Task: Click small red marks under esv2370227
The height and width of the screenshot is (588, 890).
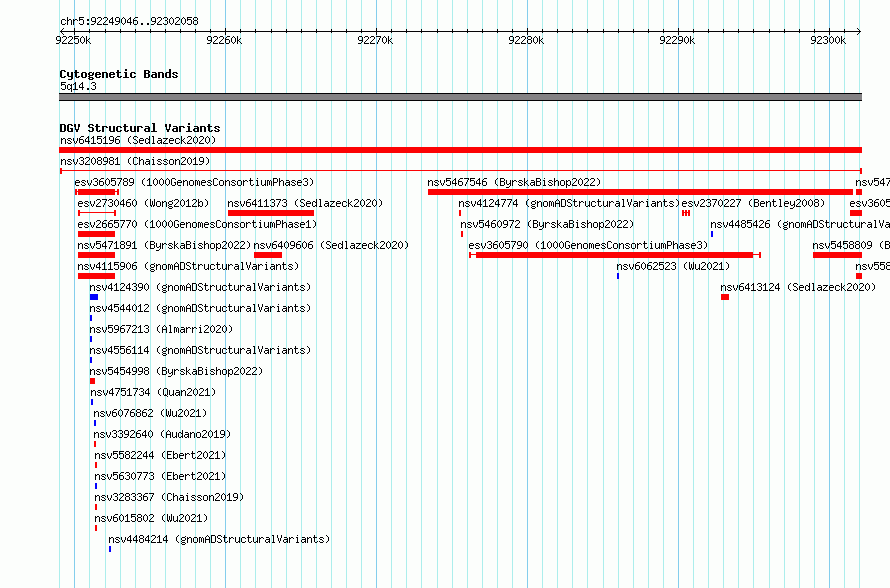Action: coord(686,213)
